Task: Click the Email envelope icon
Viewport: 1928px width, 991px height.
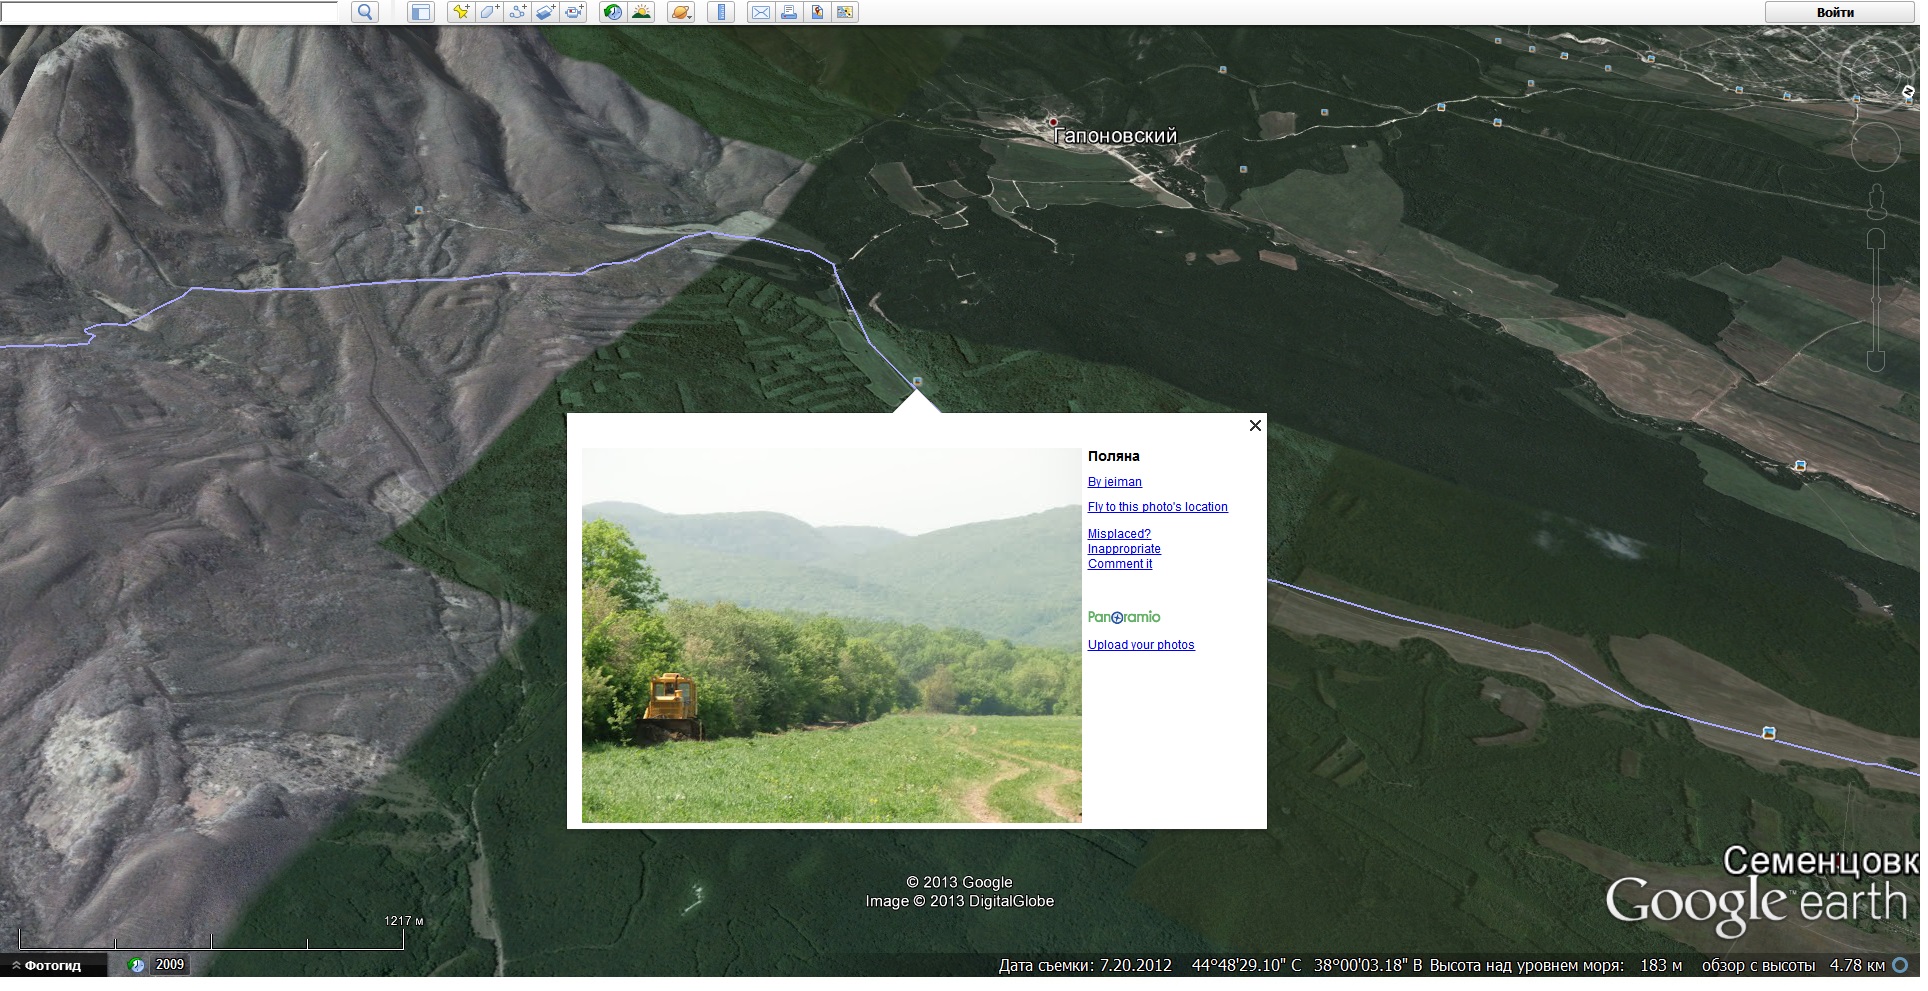Action: [x=760, y=12]
